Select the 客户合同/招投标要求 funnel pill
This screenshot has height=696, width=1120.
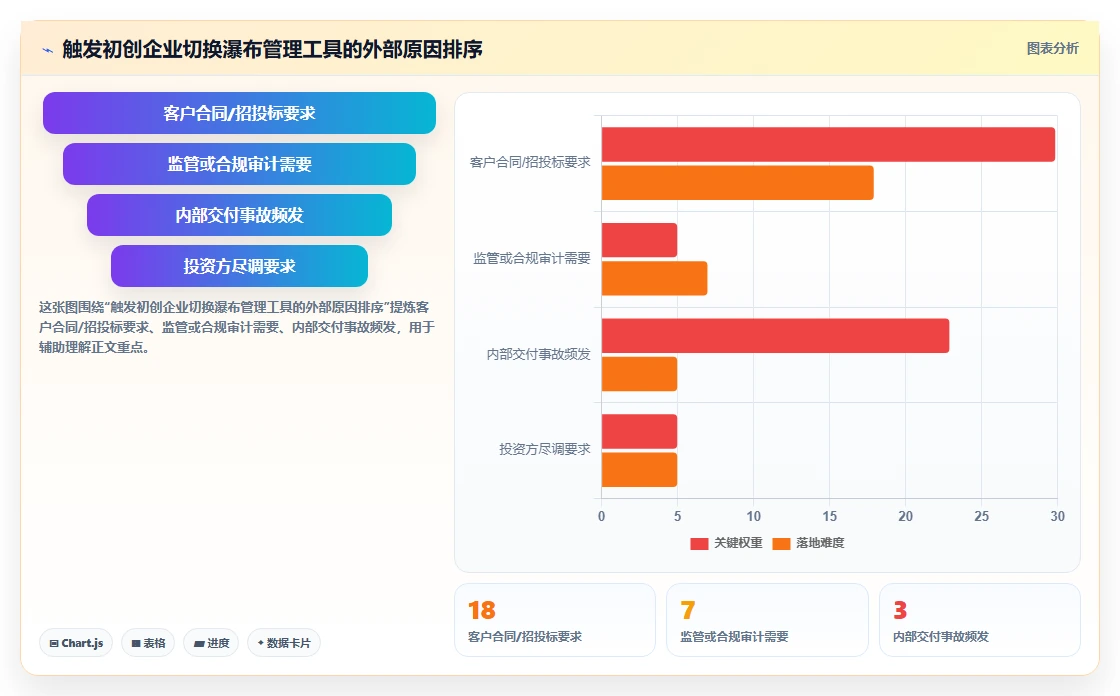coord(239,113)
